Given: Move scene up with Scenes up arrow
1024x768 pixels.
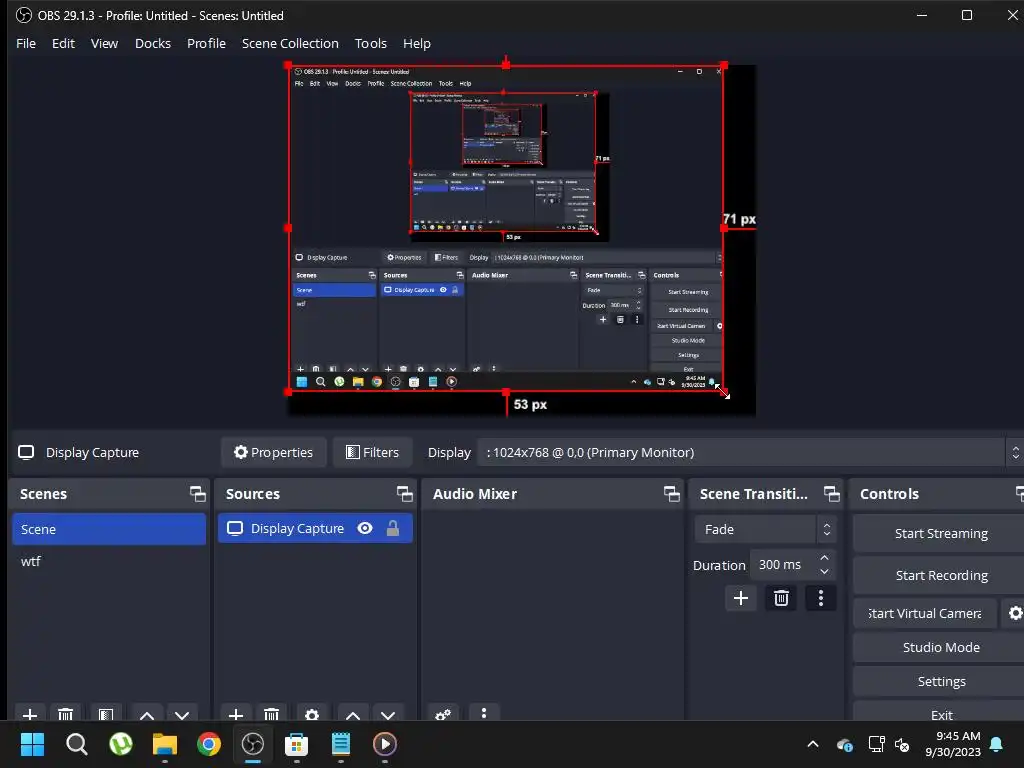Looking at the screenshot, I should 147,715.
